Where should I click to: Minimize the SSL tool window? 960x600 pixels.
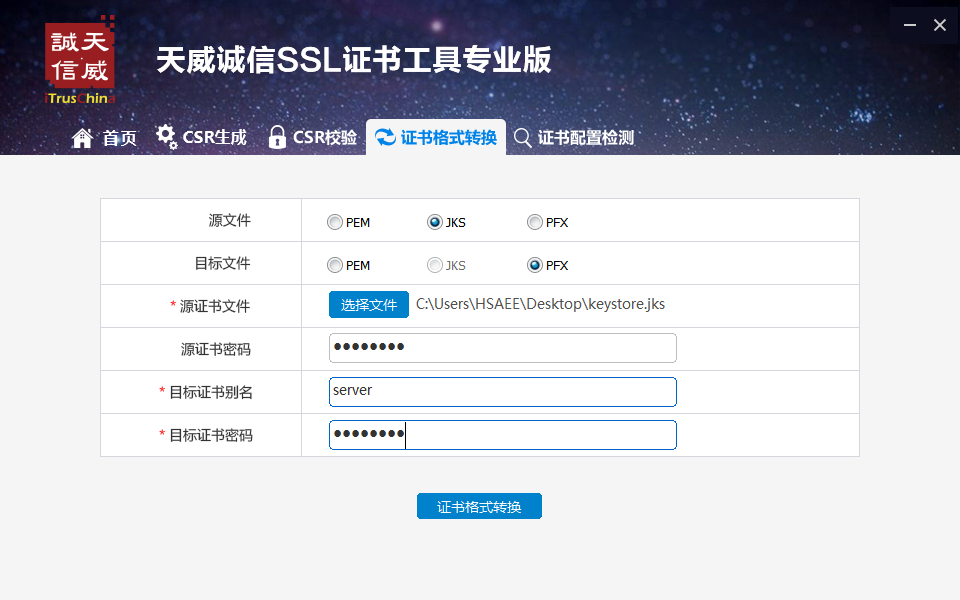910,25
